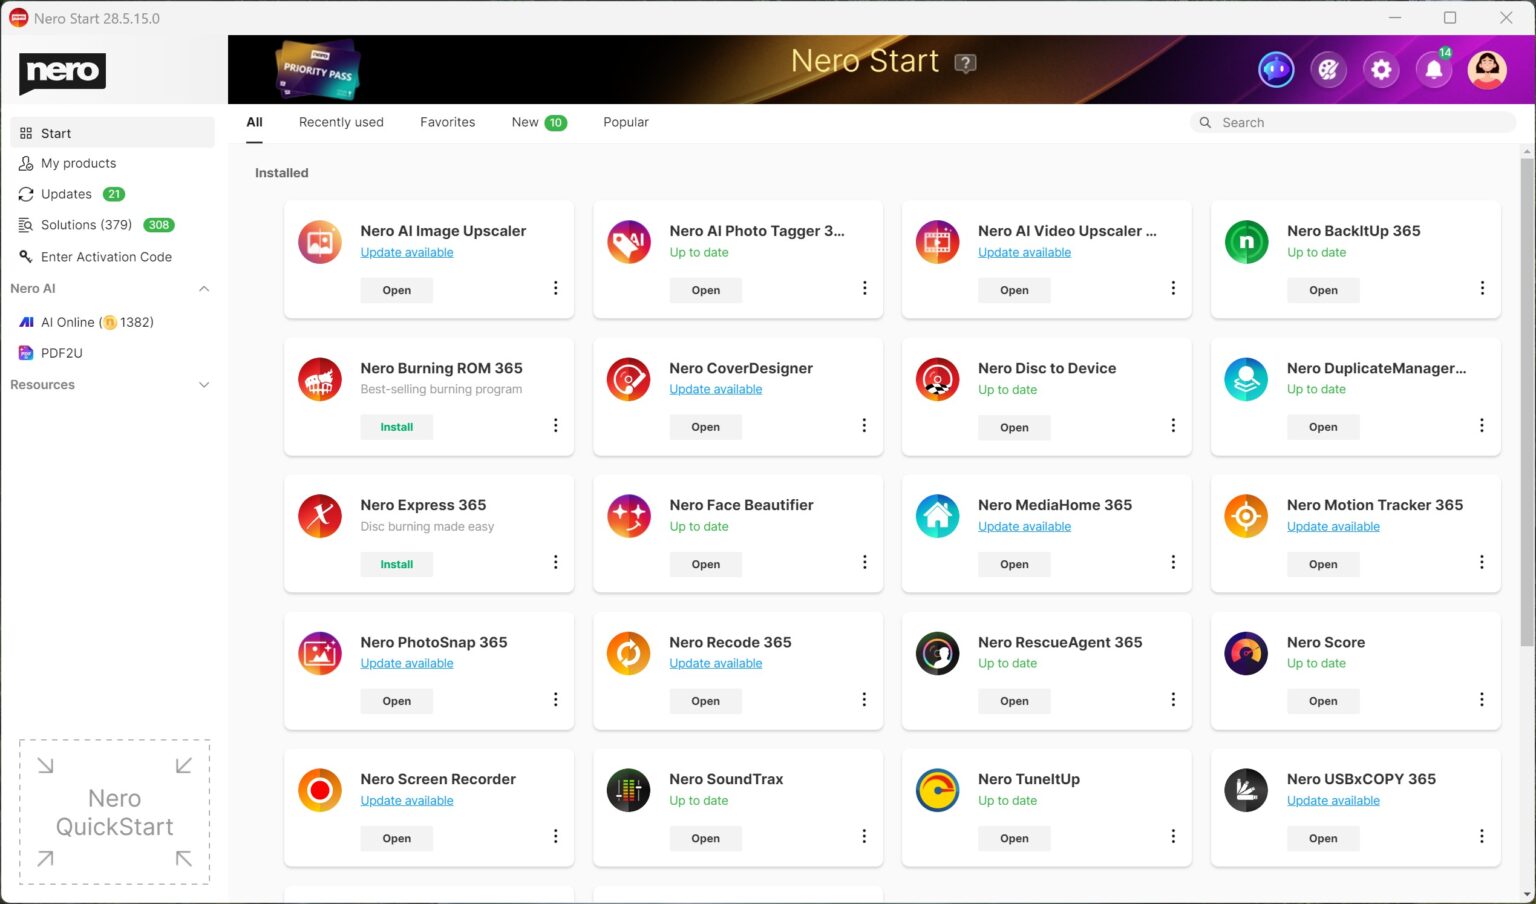This screenshot has width=1536, height=904.
Task: Open the Popular tab
Action: tap(625, 121)
